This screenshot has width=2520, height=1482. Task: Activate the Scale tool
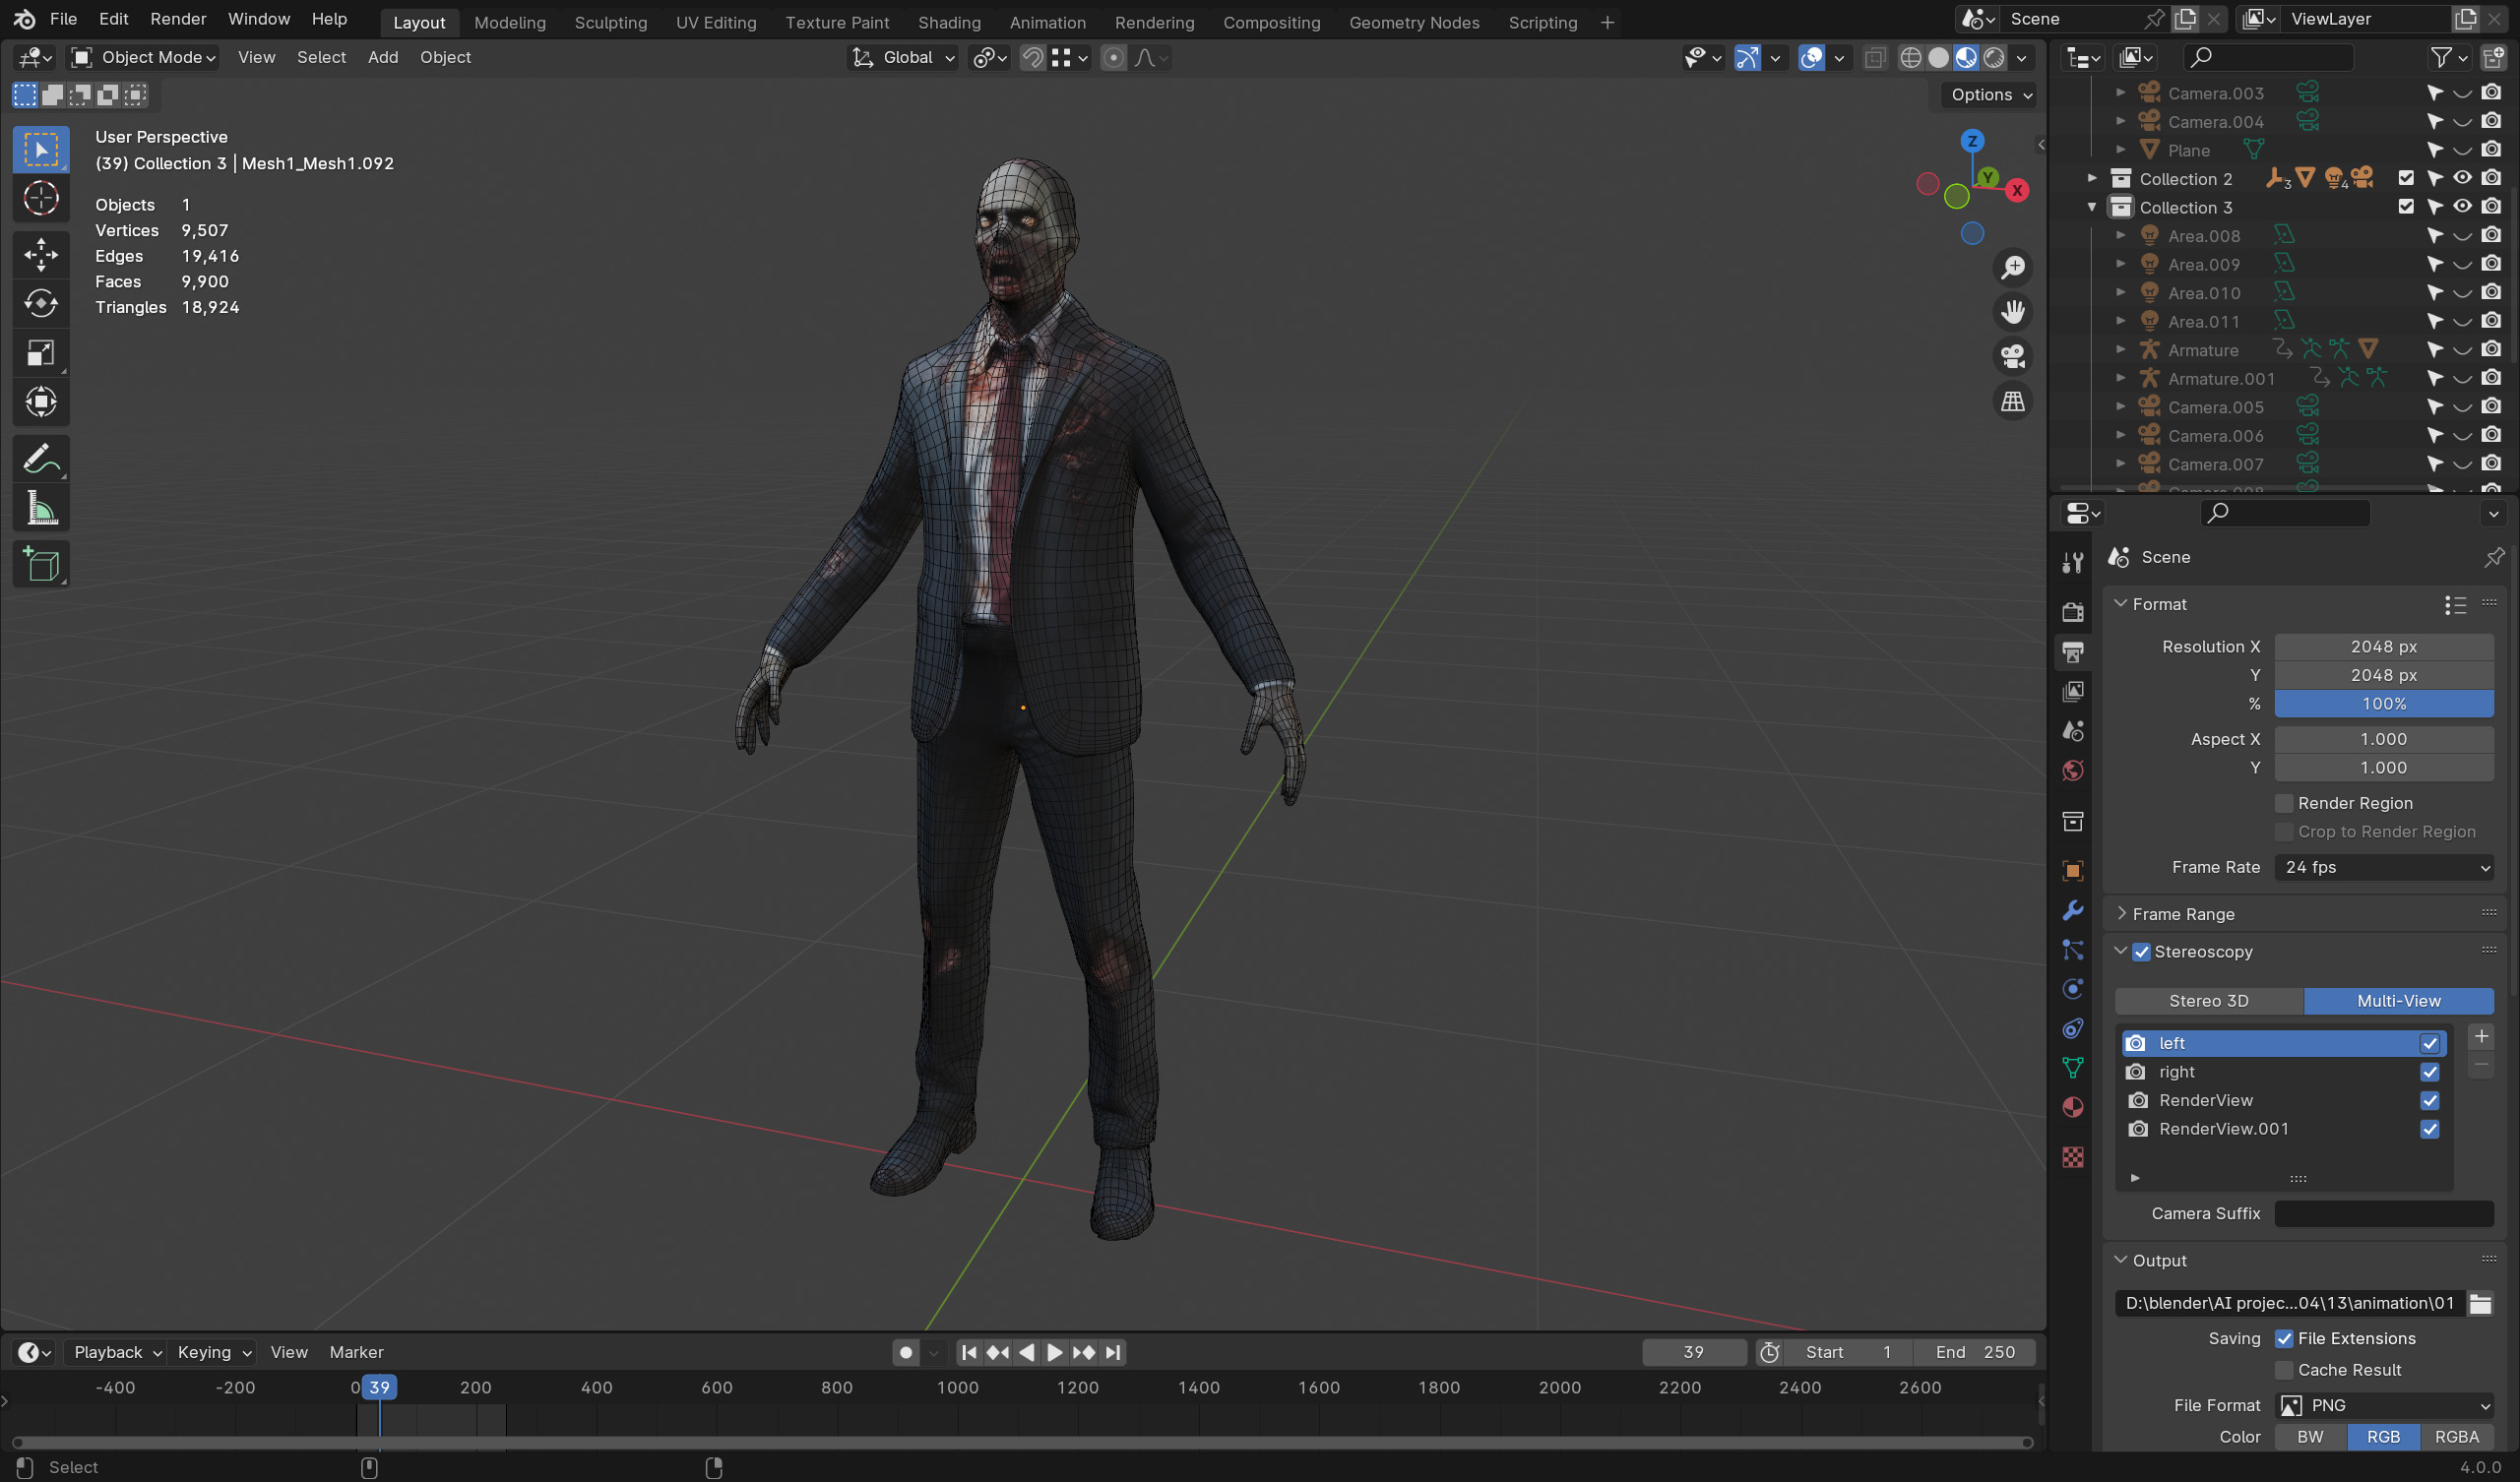tap(41, 353)
